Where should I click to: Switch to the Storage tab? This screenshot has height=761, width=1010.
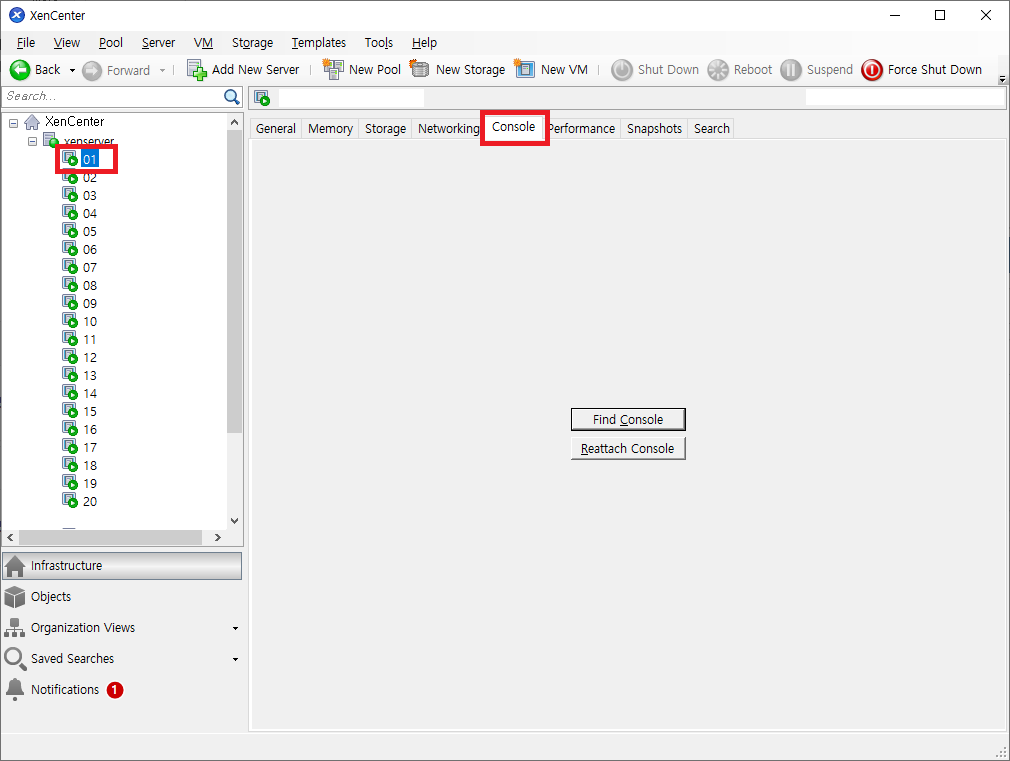[x=385, y=128]
